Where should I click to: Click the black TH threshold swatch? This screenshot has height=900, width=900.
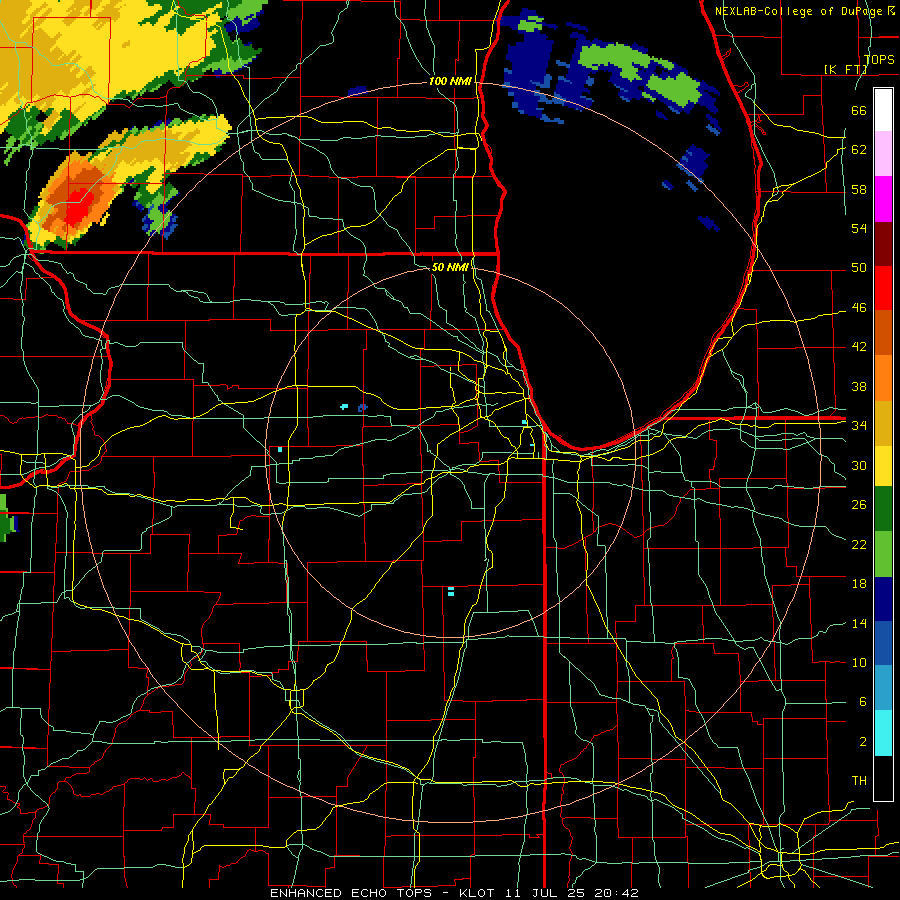pyautogui.click(x=883, y=778)
